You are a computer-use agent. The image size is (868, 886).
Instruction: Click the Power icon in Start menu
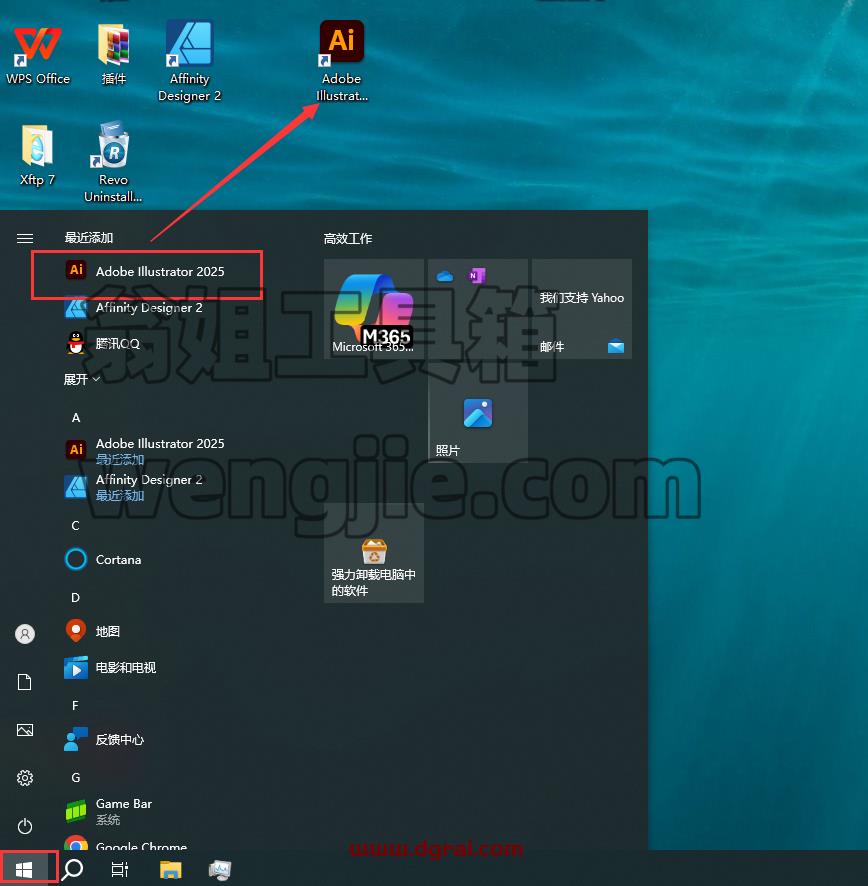[x=25, y=827]
